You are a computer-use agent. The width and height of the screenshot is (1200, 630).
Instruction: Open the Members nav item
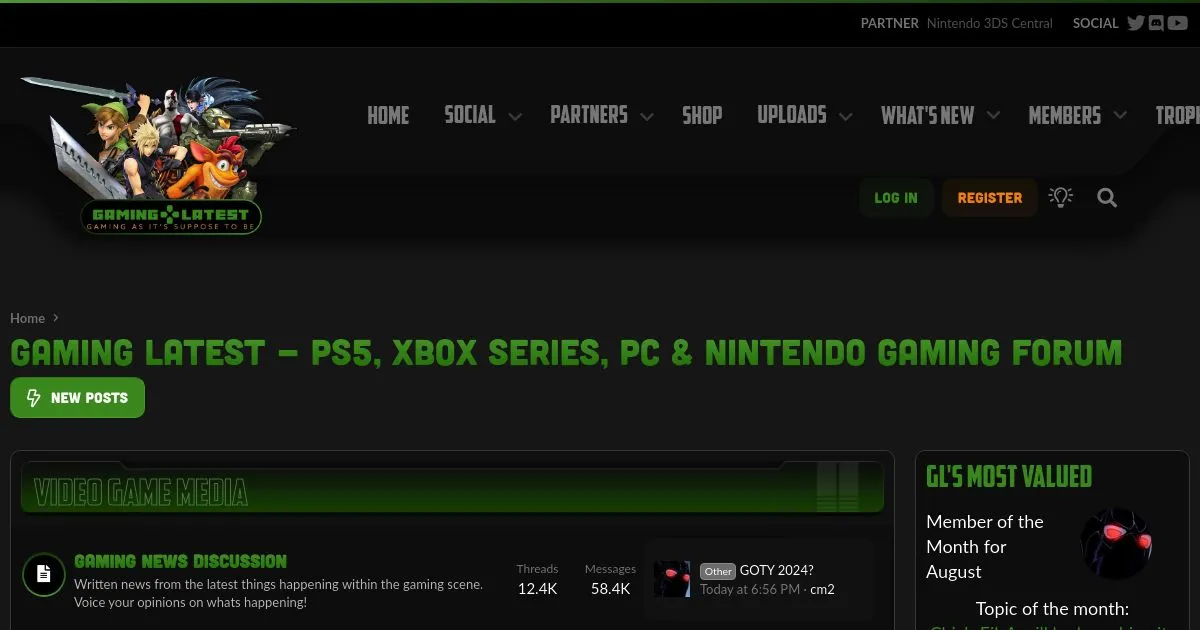click(1065, 116)
